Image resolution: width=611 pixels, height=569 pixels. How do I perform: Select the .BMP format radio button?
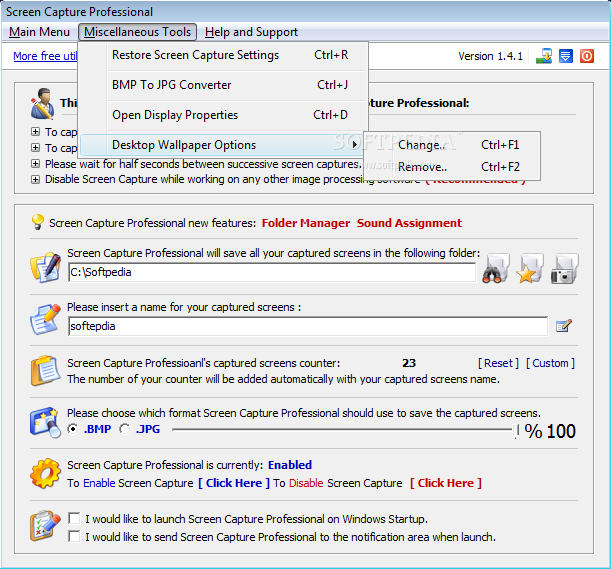[x=72, y=429]
